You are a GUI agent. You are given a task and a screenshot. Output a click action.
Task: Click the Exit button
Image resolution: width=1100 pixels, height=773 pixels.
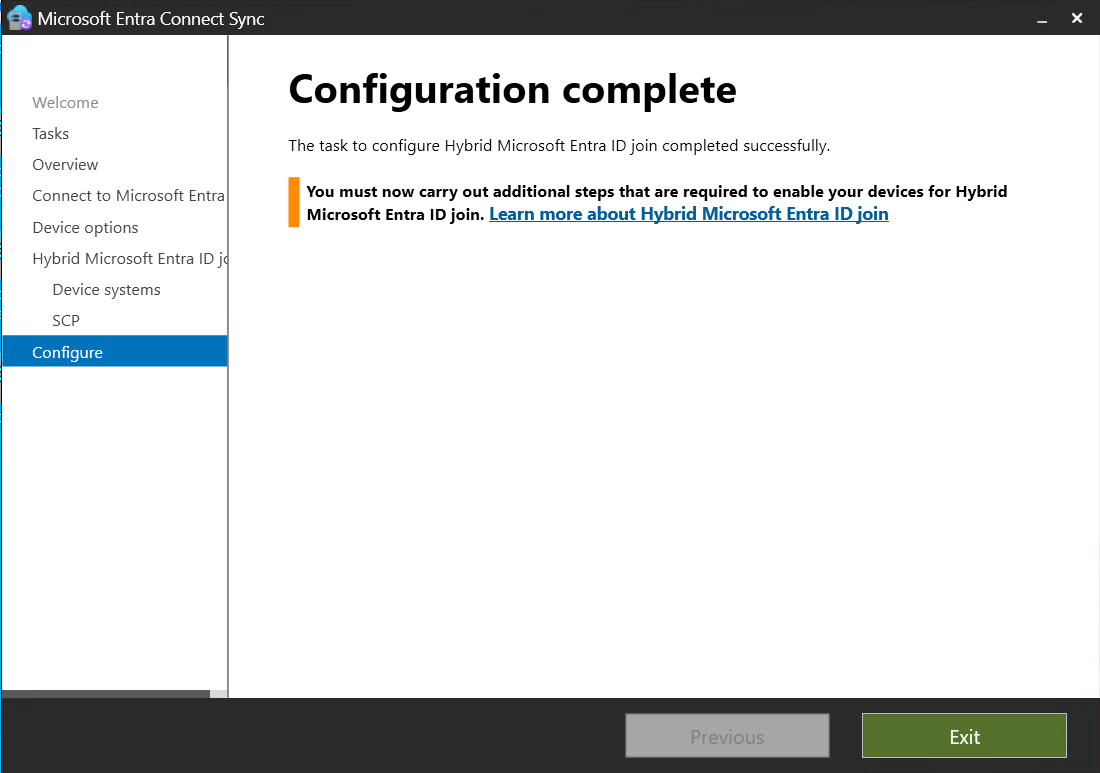(x=963, y=735)
